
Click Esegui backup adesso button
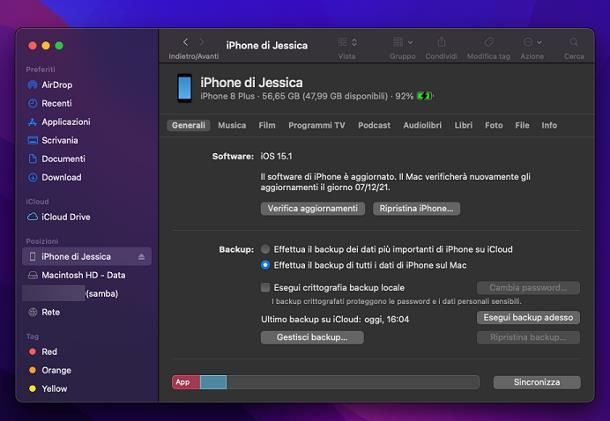click(528, 318)
